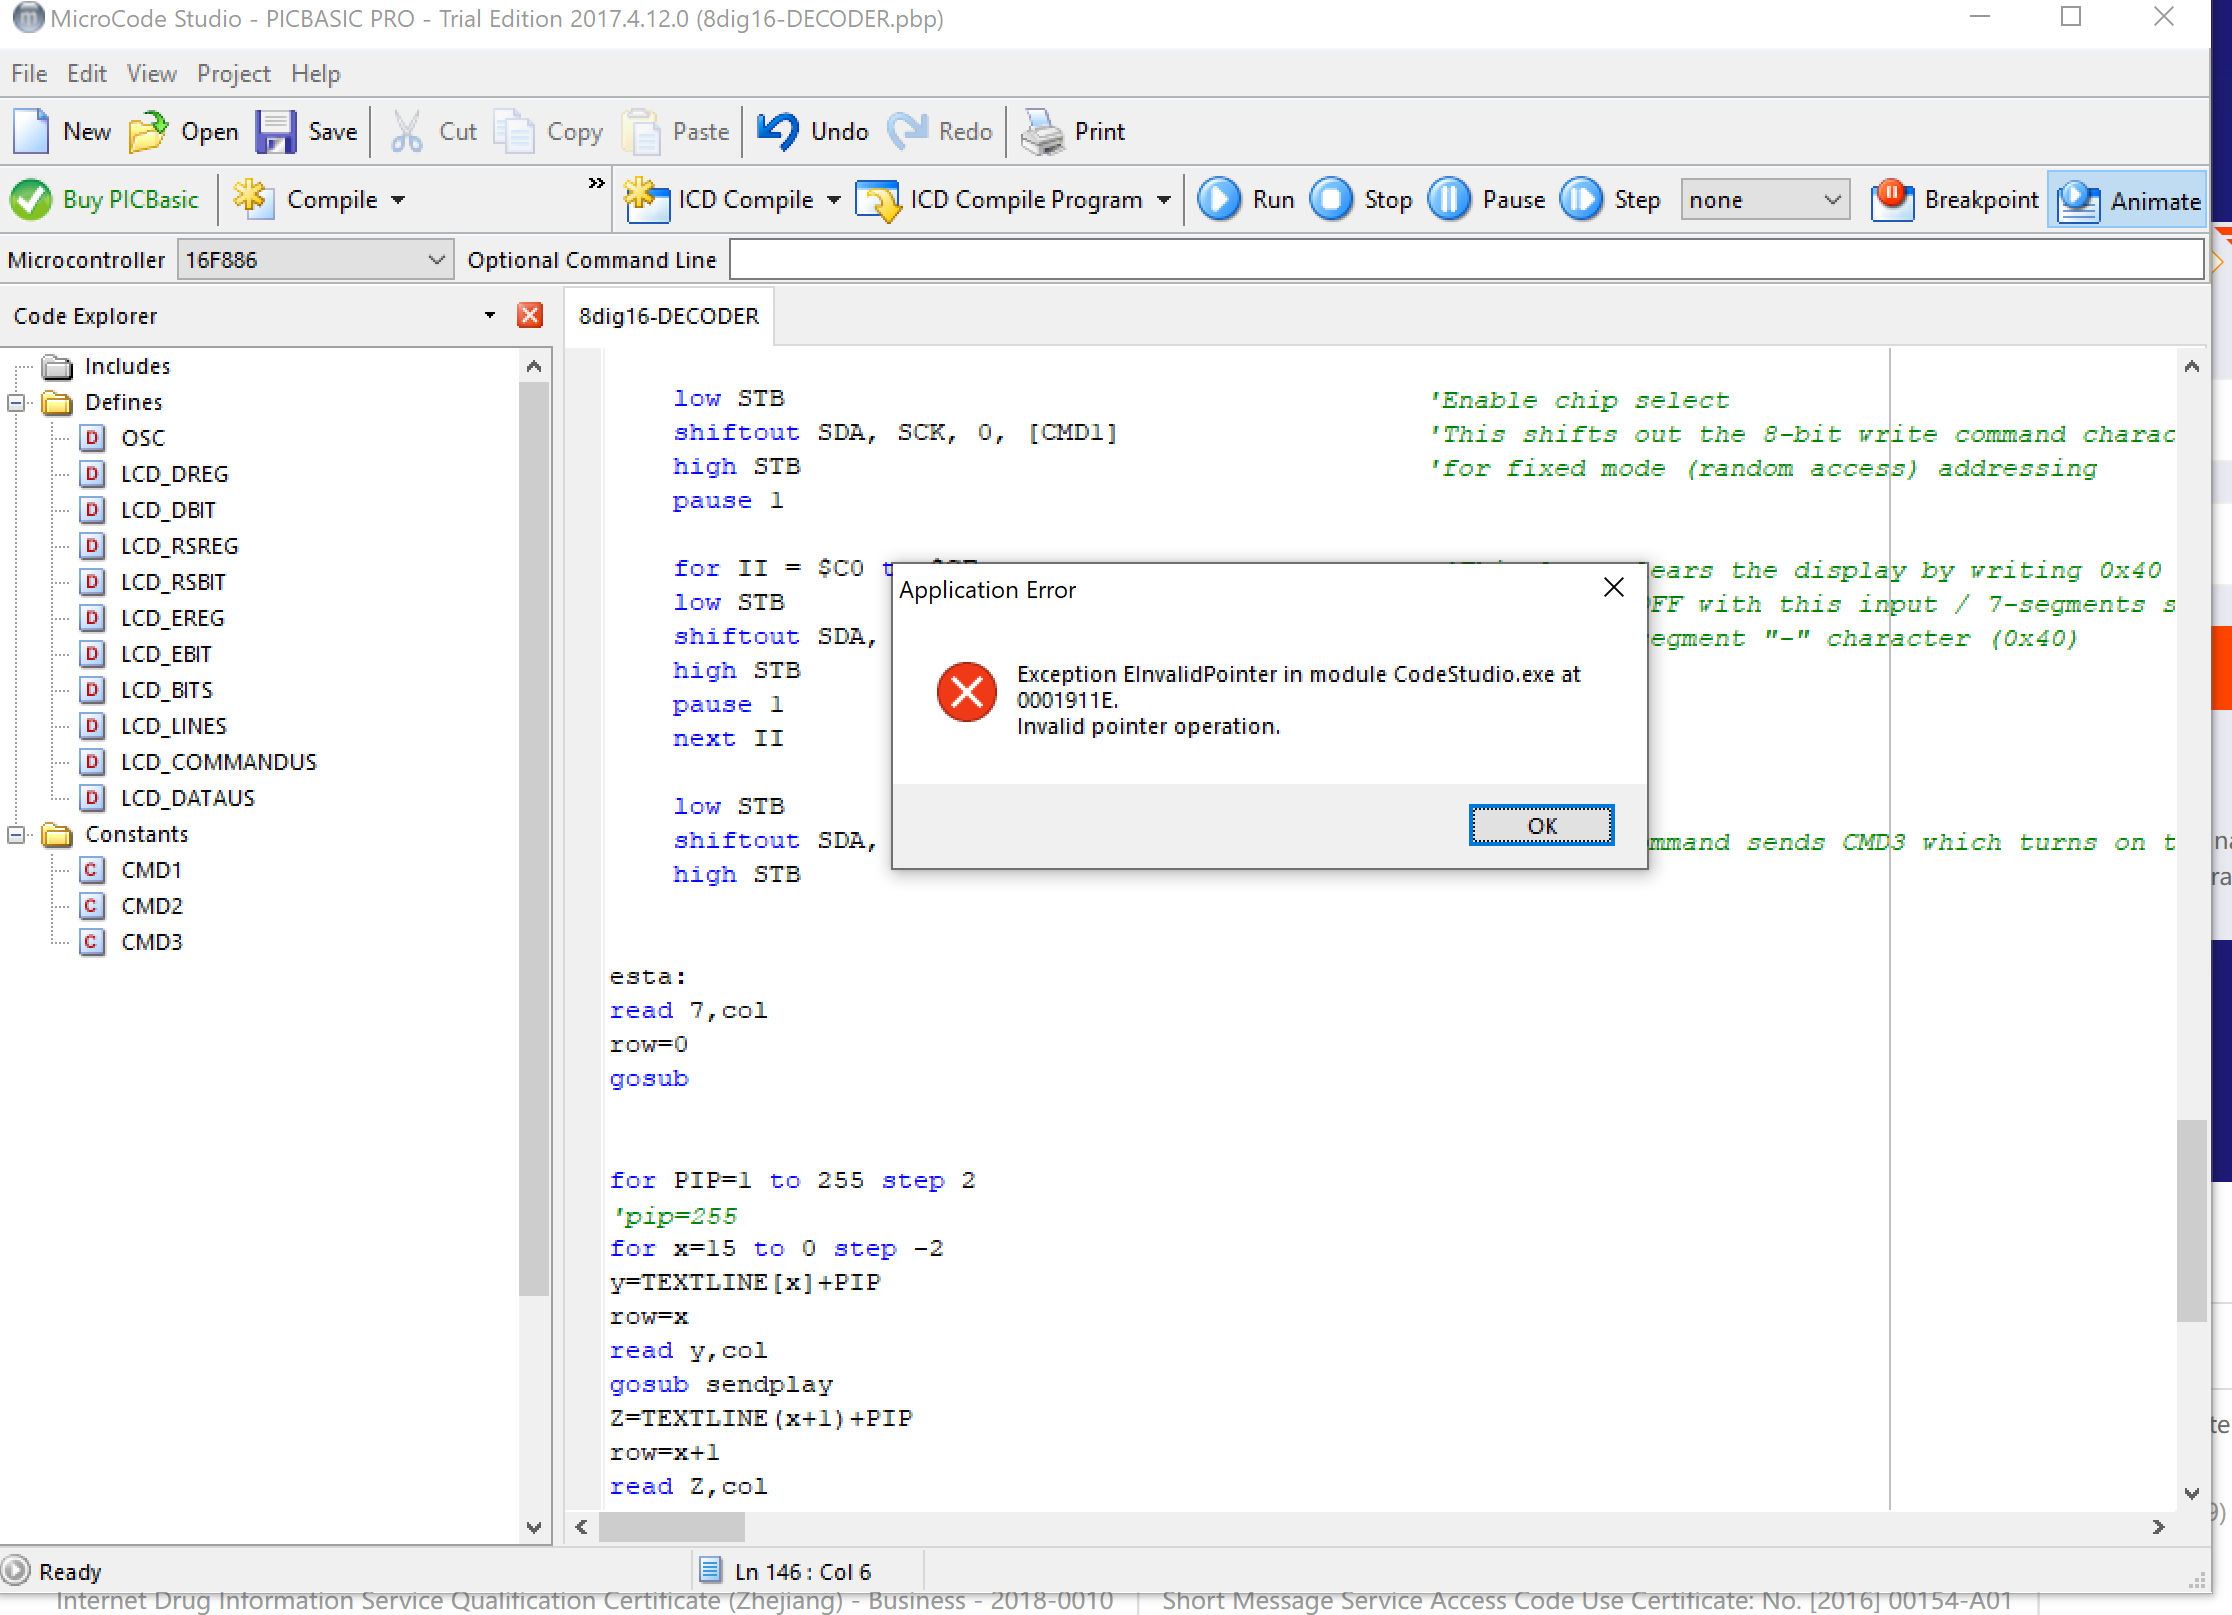Click the Pause icon
The width and height of the screenshot is (2232, 1615).
1450,199
